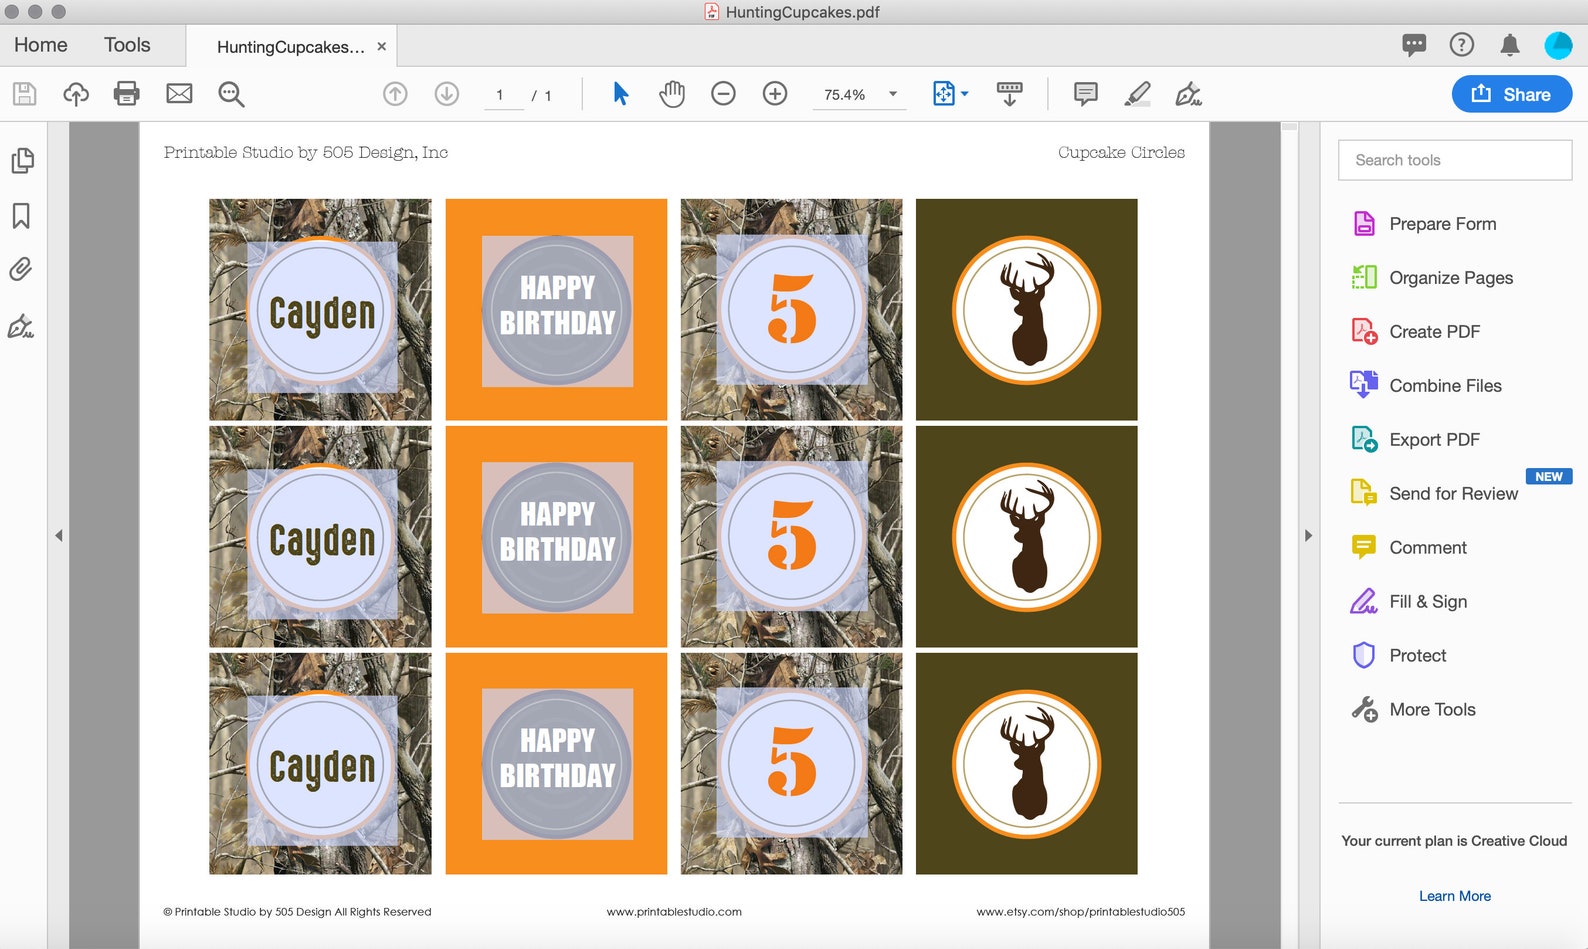Open zoom level dropdown
Screen dimensions: 1588x949
click(893, 94)
